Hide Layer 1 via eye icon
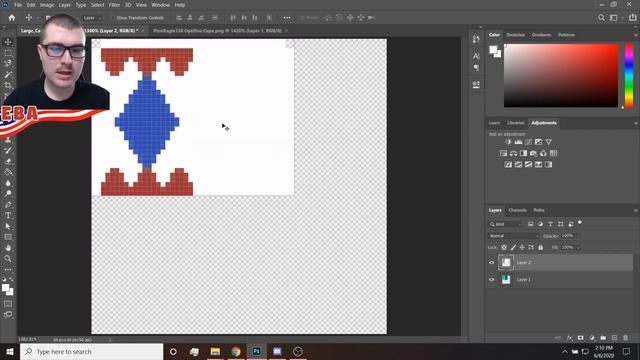 point(491,280)
